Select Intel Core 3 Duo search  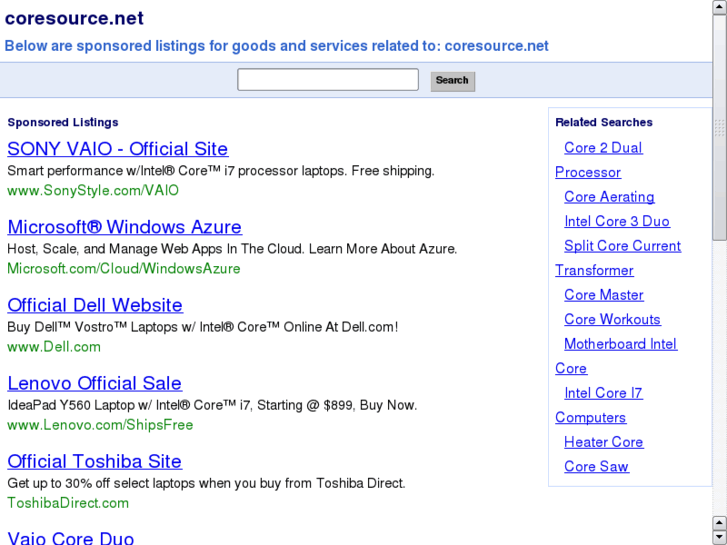(617, 221)
